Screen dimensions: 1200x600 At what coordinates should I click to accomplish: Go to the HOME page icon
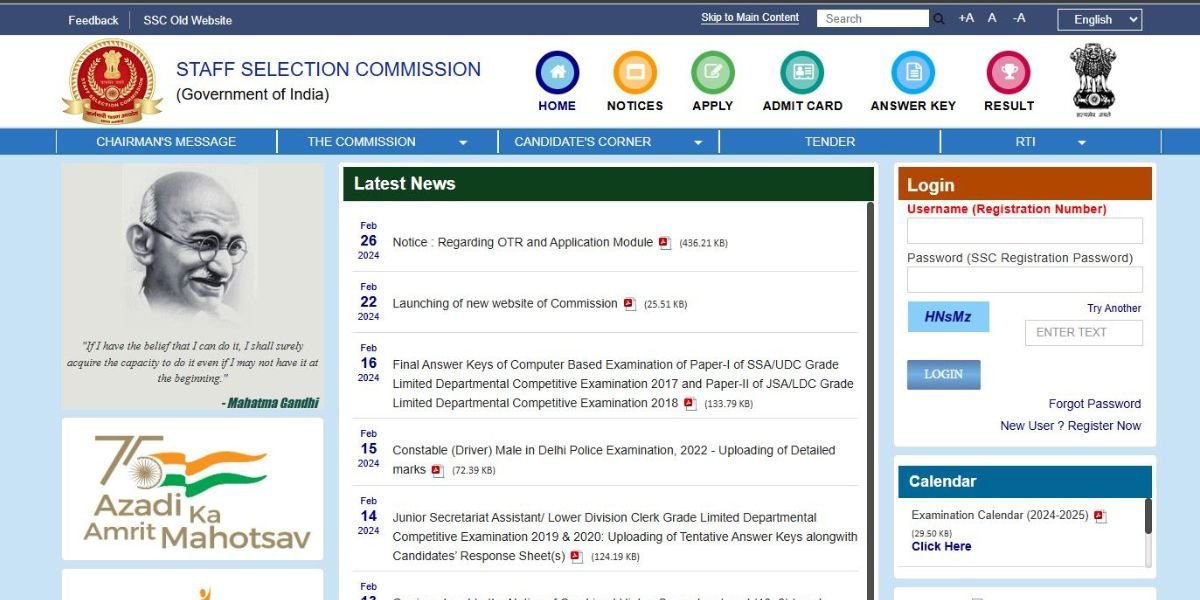557,73
